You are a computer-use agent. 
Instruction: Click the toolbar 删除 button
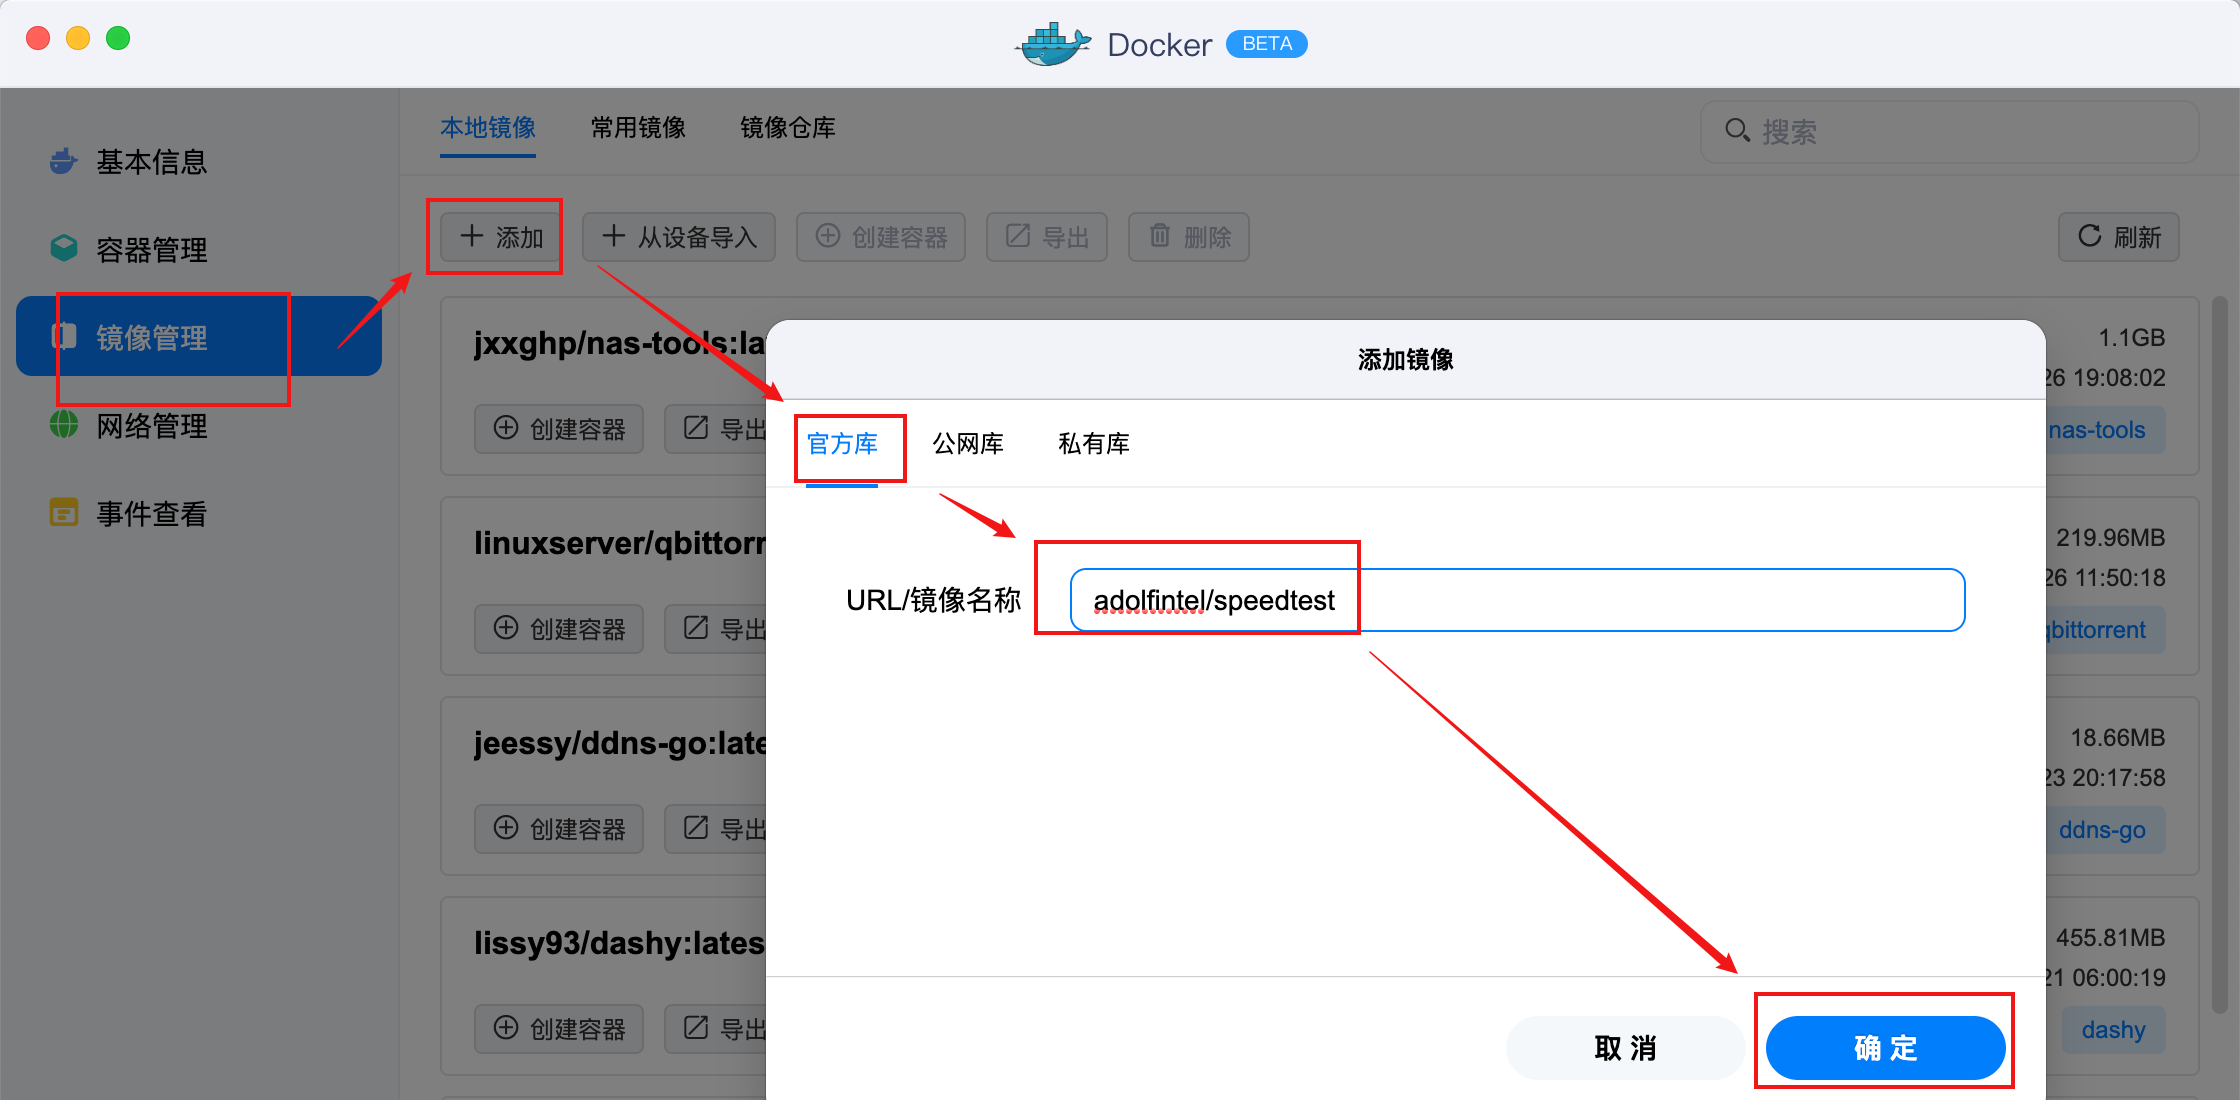[1189, 237]
